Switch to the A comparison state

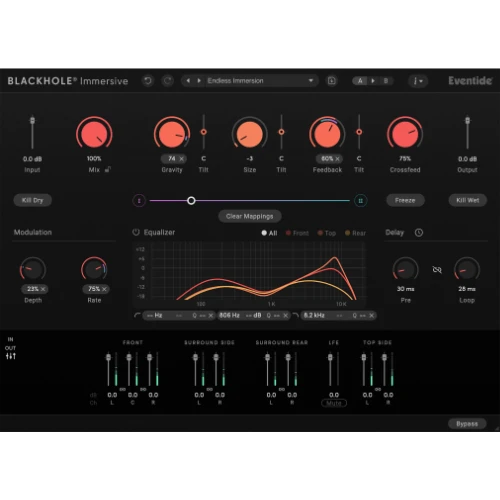pos(360,81)
